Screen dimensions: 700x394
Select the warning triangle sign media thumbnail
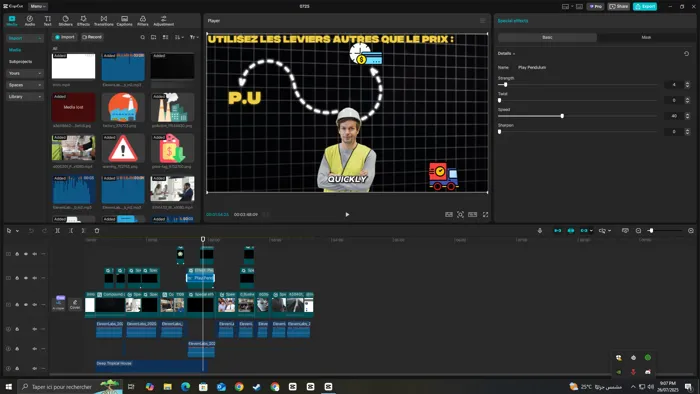(123, 148)
